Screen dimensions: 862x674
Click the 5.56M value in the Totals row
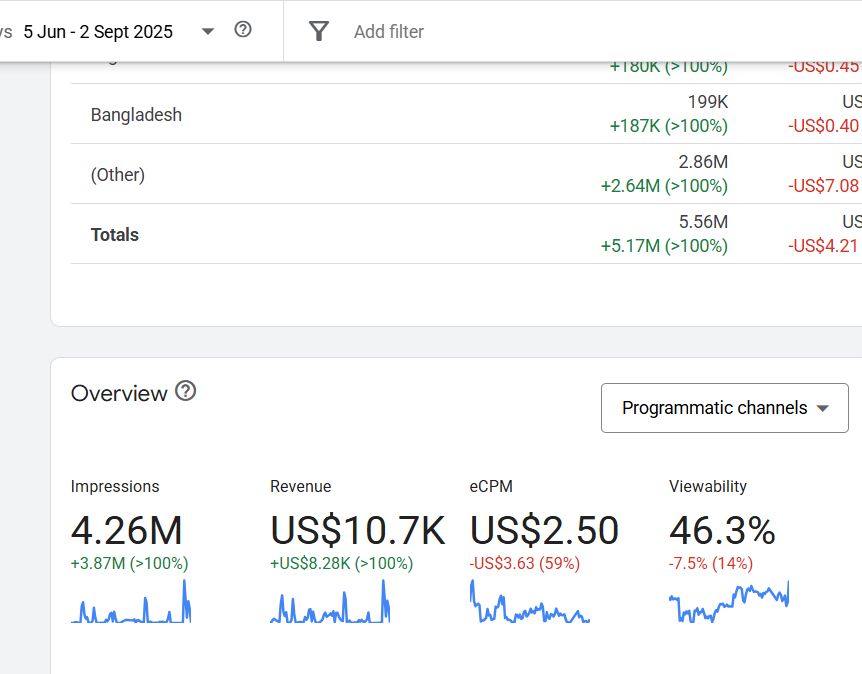(703, 222)
